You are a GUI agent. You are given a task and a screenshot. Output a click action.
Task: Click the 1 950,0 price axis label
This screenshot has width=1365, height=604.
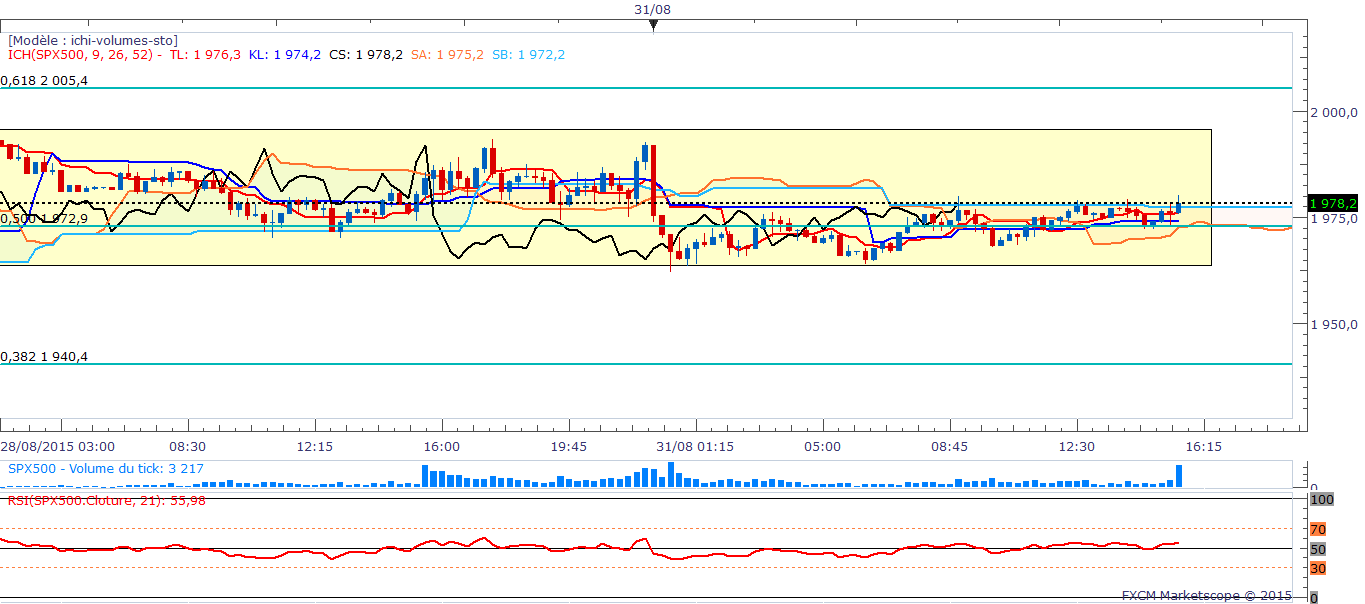pos(1334,325)
